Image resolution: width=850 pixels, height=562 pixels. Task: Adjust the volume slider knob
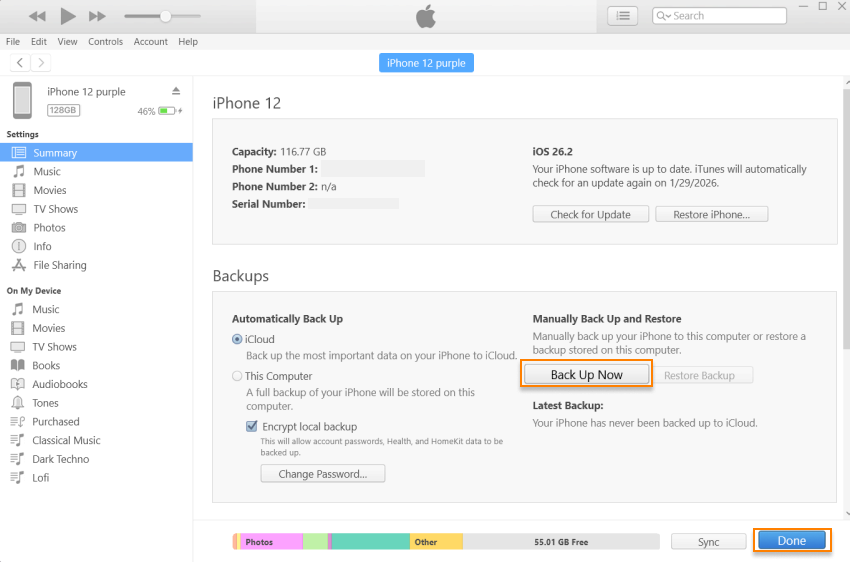click(x=165, y=16)
